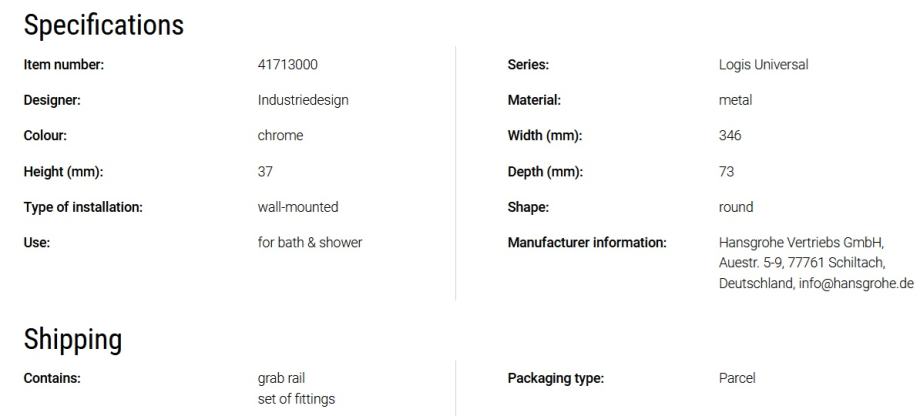Select the depth value 73

pyautogui.click(x=726, y=172)
